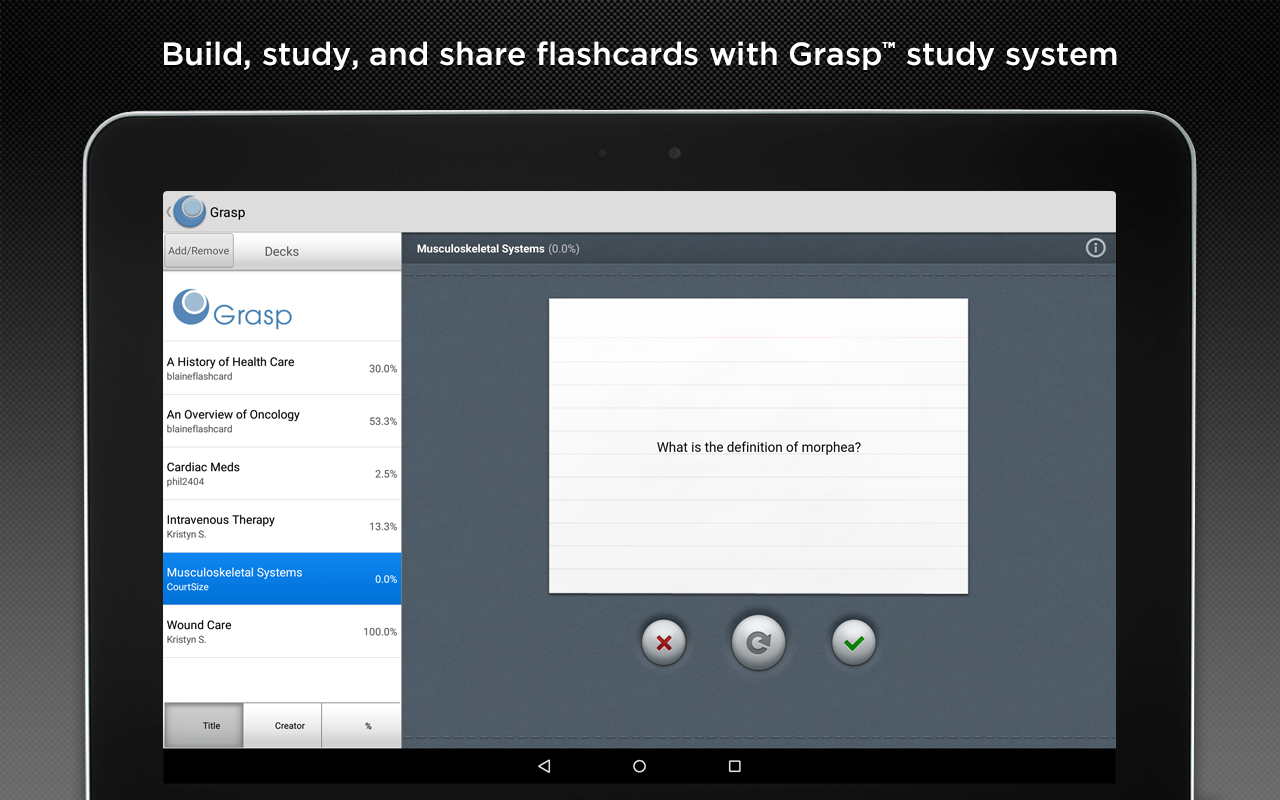Image resolution: width=1280 pixels, height=800 pixels.
Task: Select the An Overview of Oncology deck
Action: [x=281, y=420]
